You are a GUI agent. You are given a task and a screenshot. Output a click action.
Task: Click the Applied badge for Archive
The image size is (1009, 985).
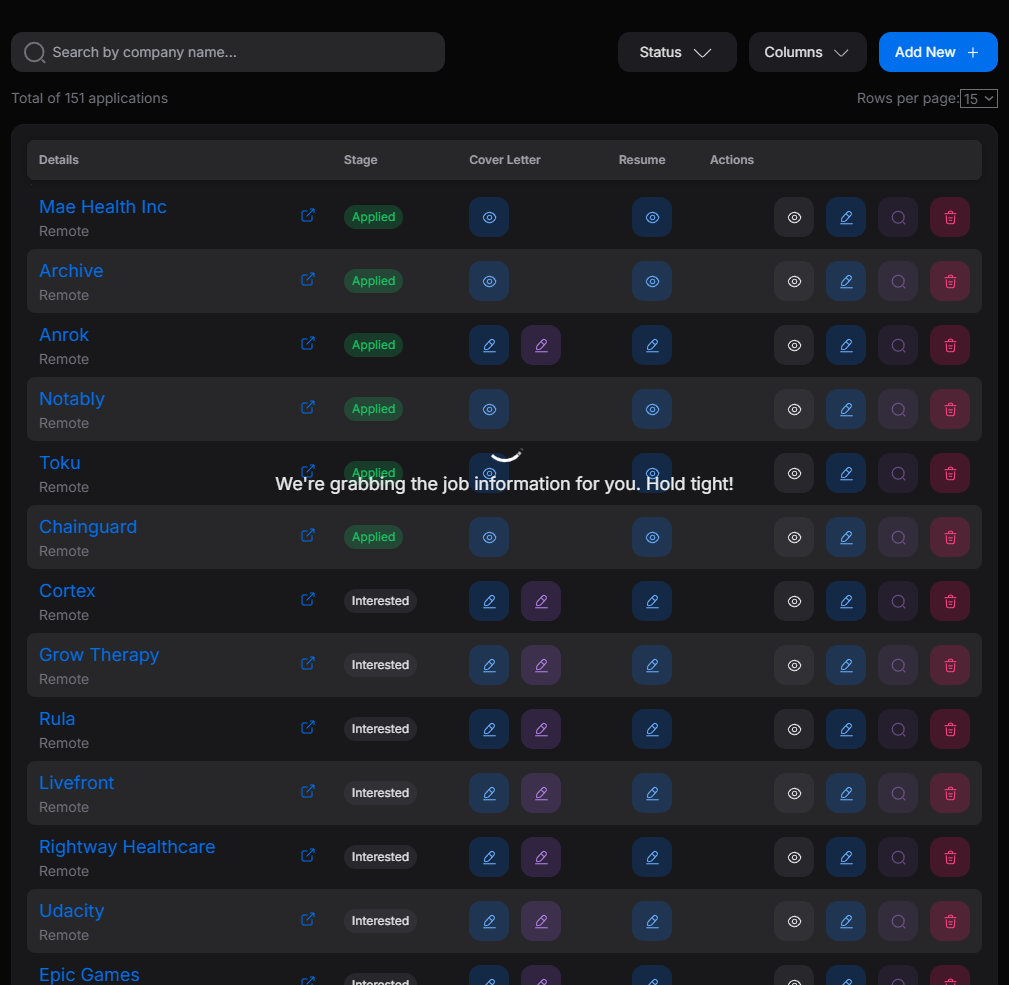(x=373, y=281)
